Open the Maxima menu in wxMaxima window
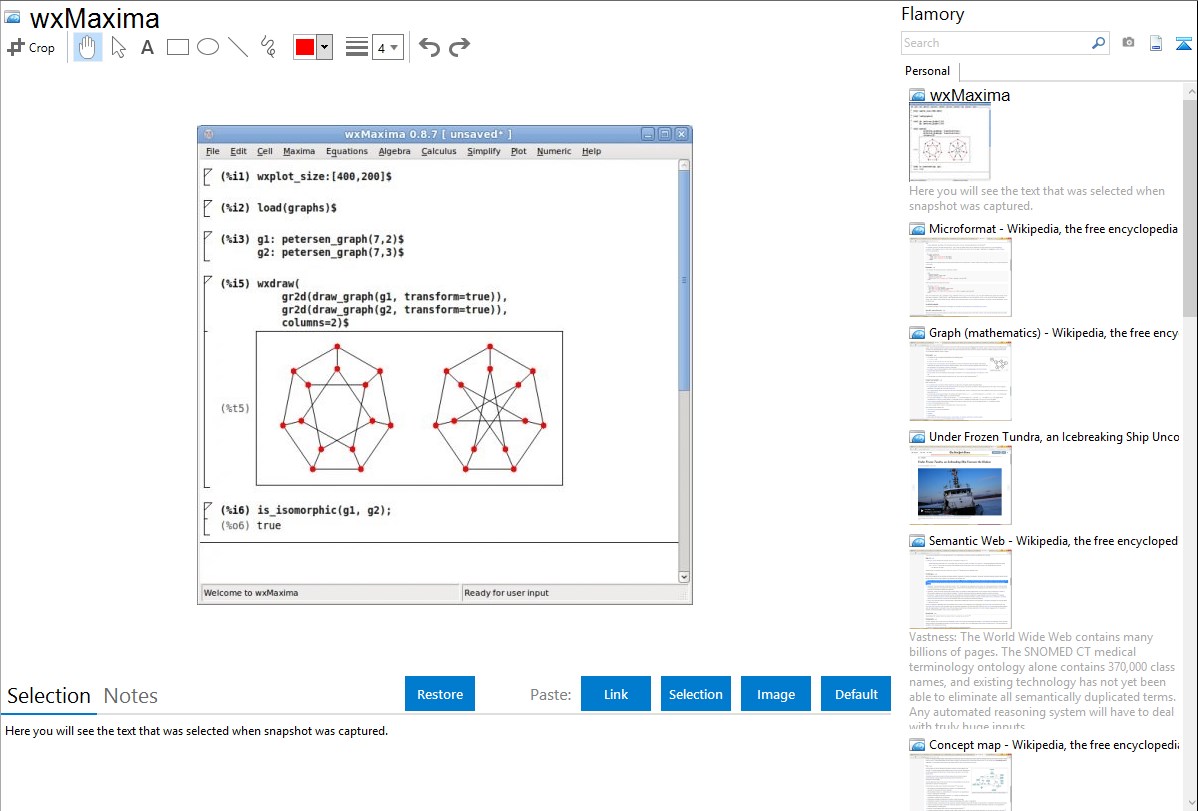The image size is (1198, 811). point(299,151)
